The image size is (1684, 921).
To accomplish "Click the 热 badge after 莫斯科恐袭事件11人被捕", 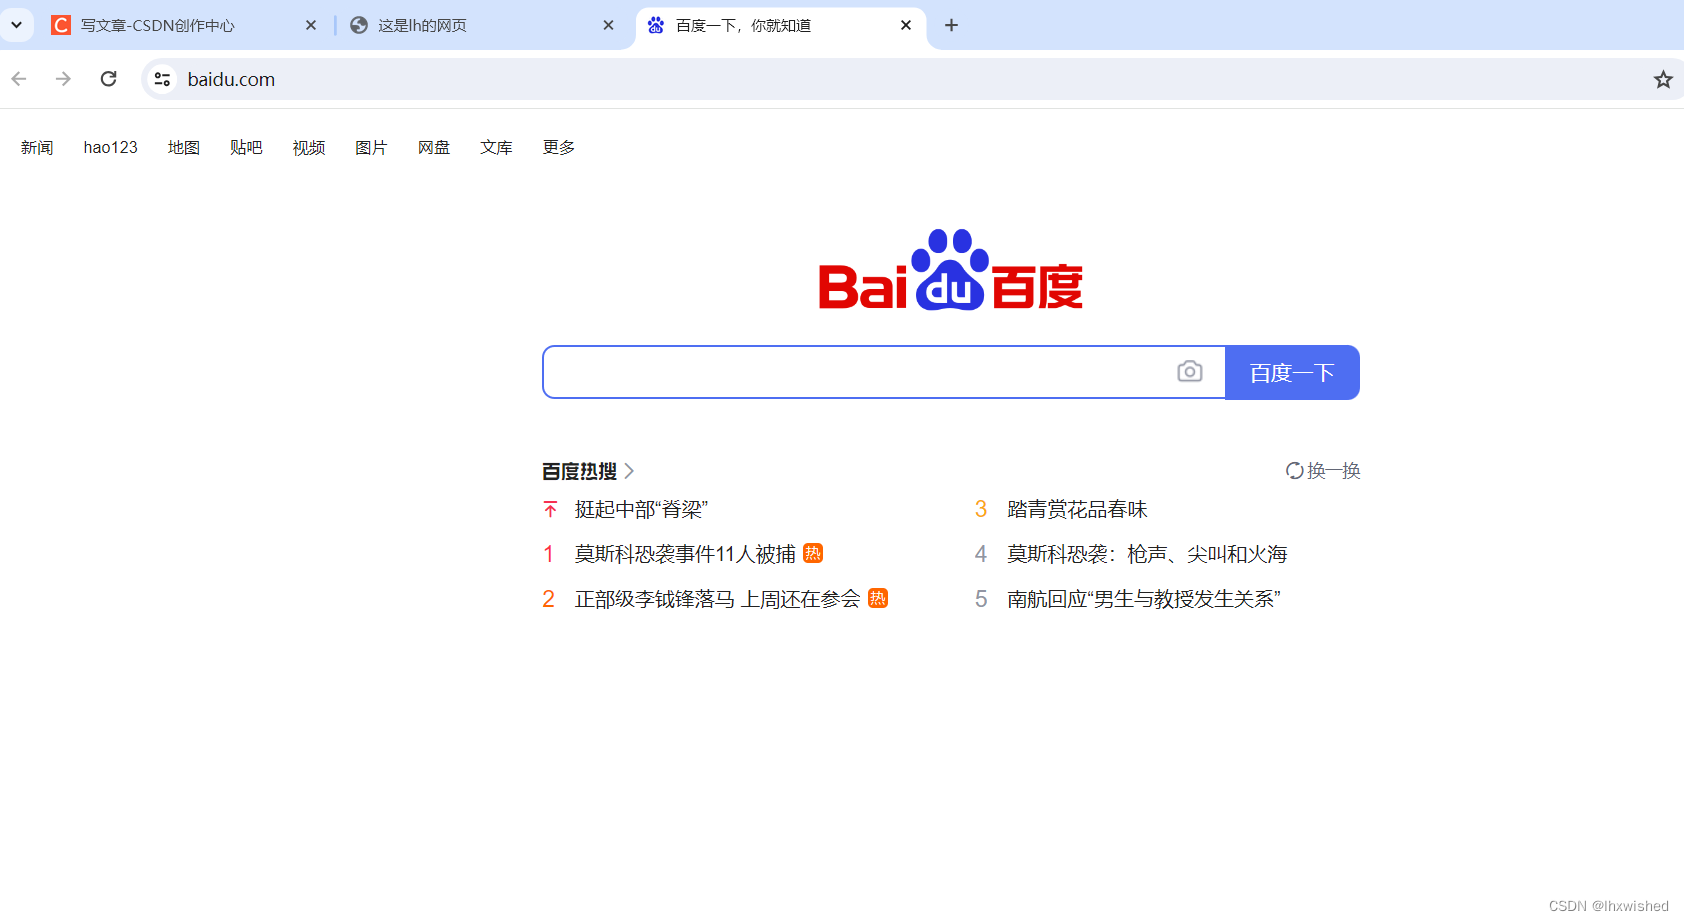I will click(813, 553).
